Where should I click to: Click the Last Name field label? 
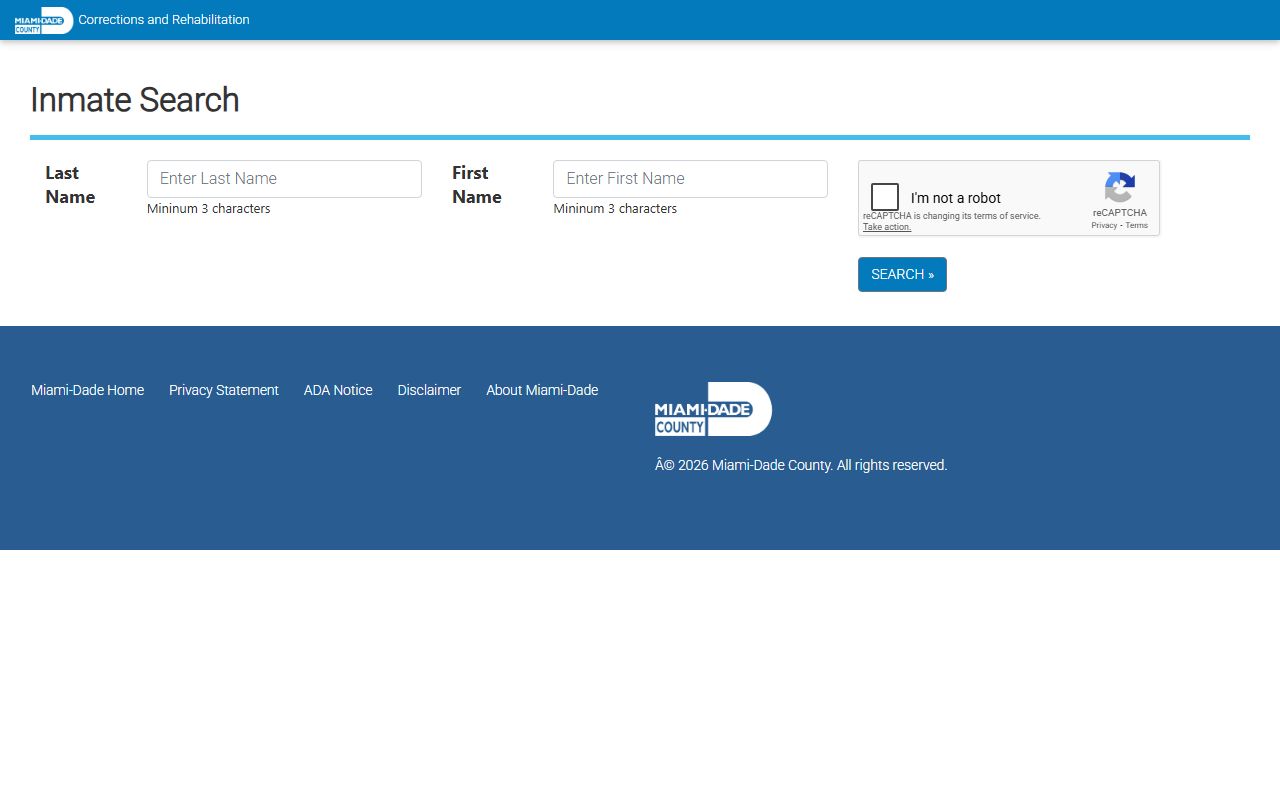click(70, 185)
